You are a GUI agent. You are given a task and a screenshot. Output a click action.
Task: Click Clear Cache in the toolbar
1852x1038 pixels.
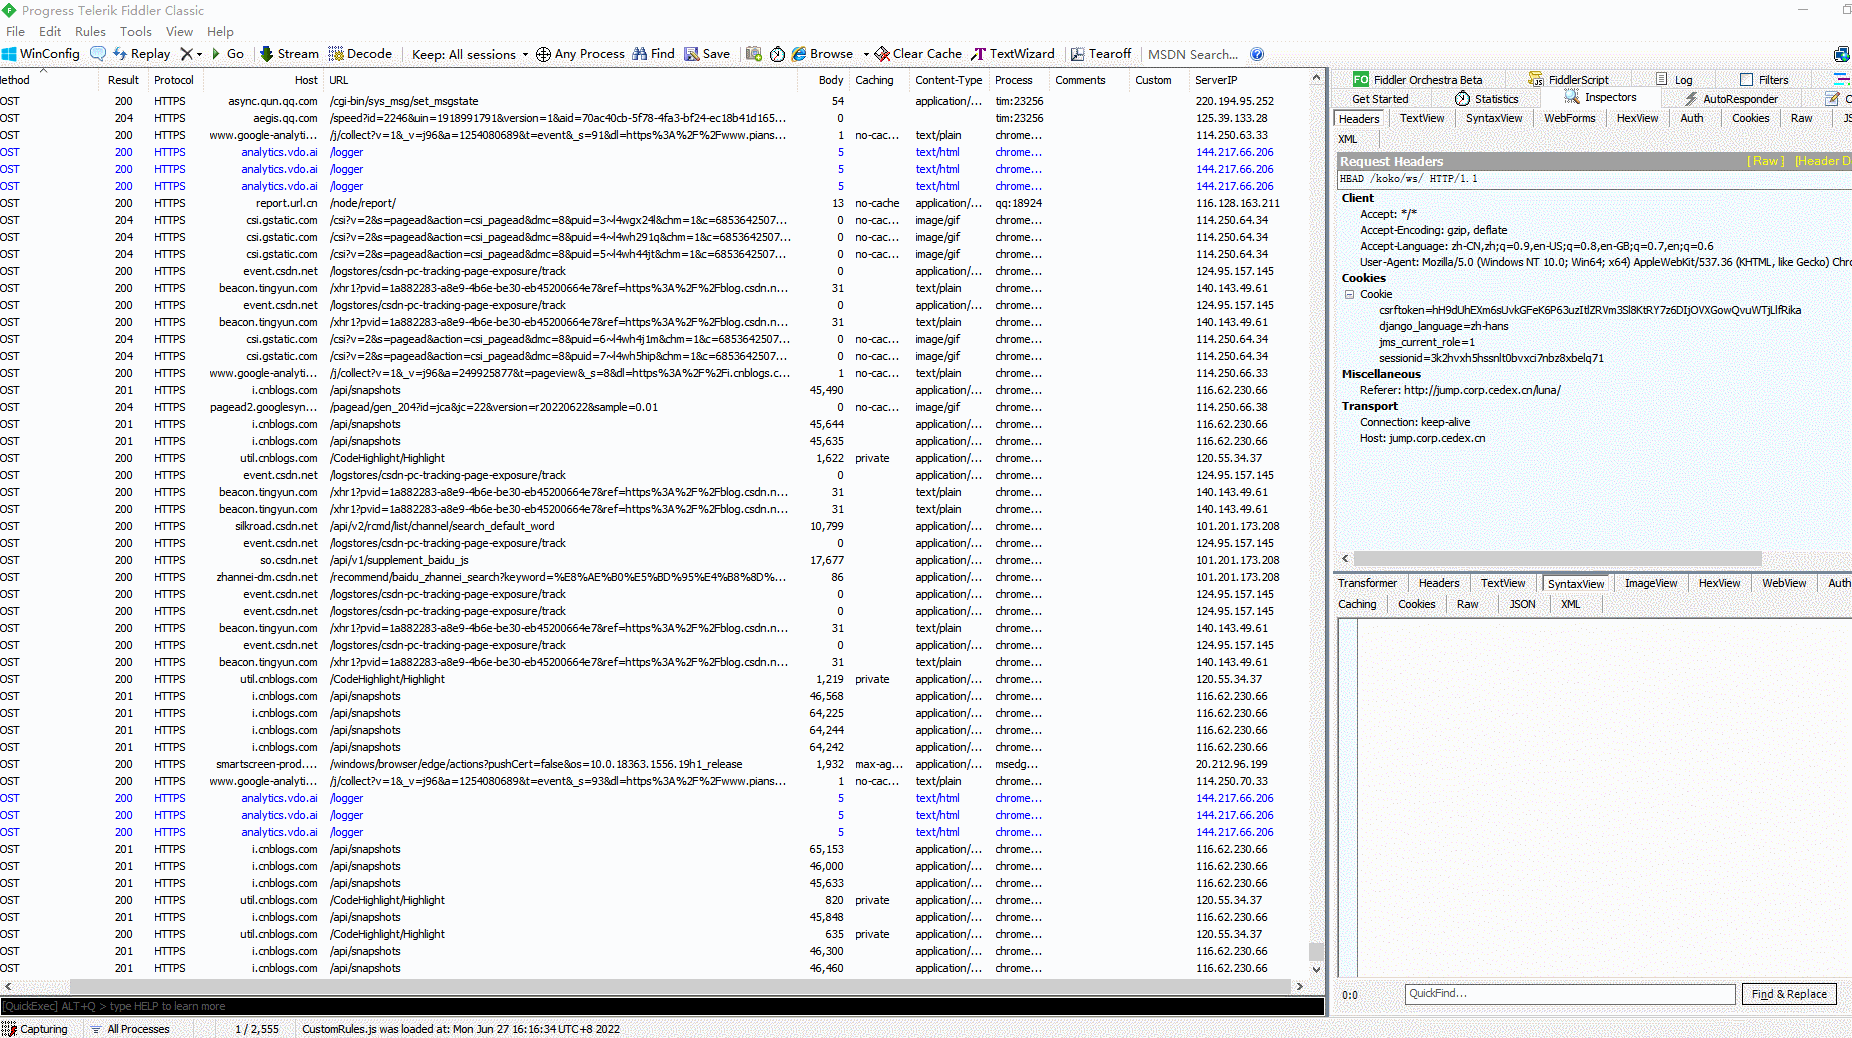tap(918, 54)
